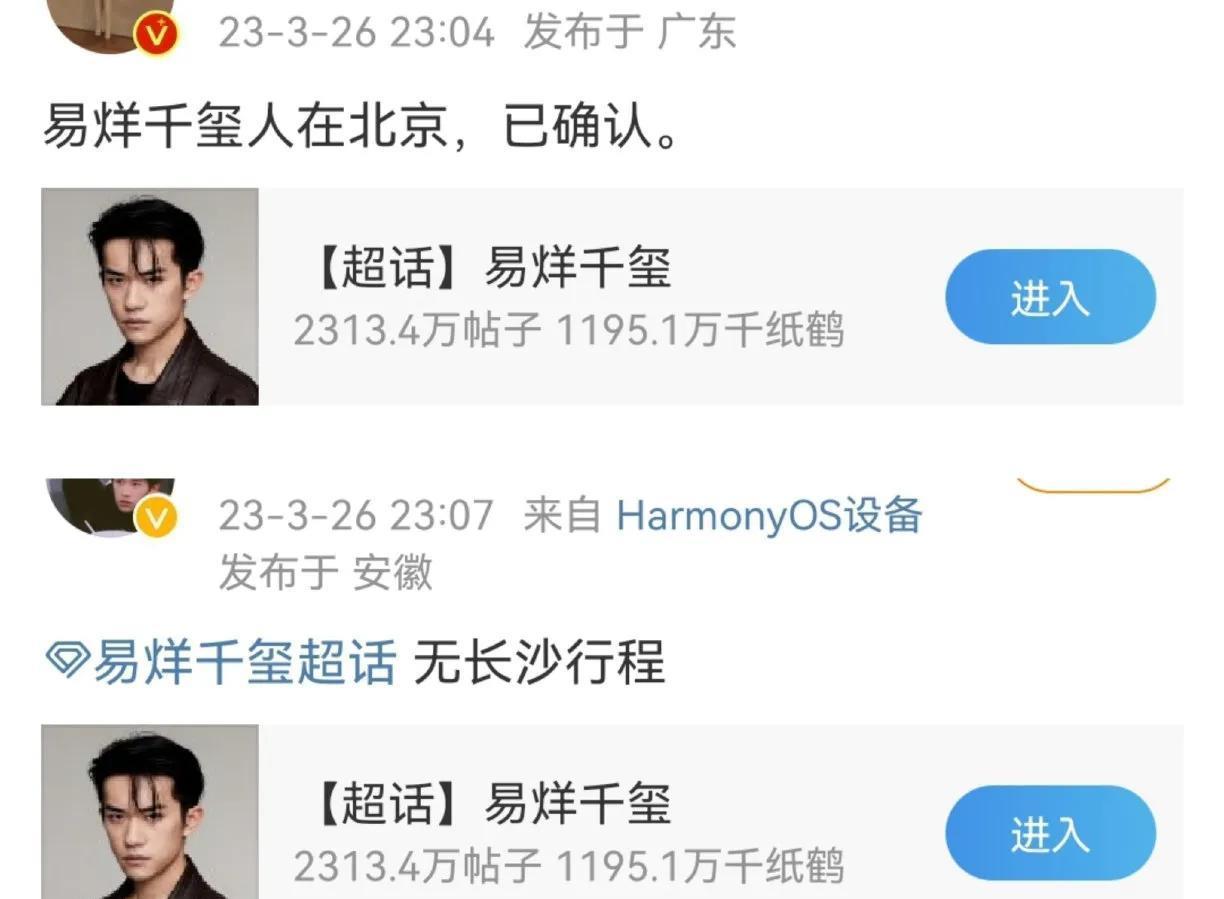Open the second poster's profile avatar

[111, 506]
